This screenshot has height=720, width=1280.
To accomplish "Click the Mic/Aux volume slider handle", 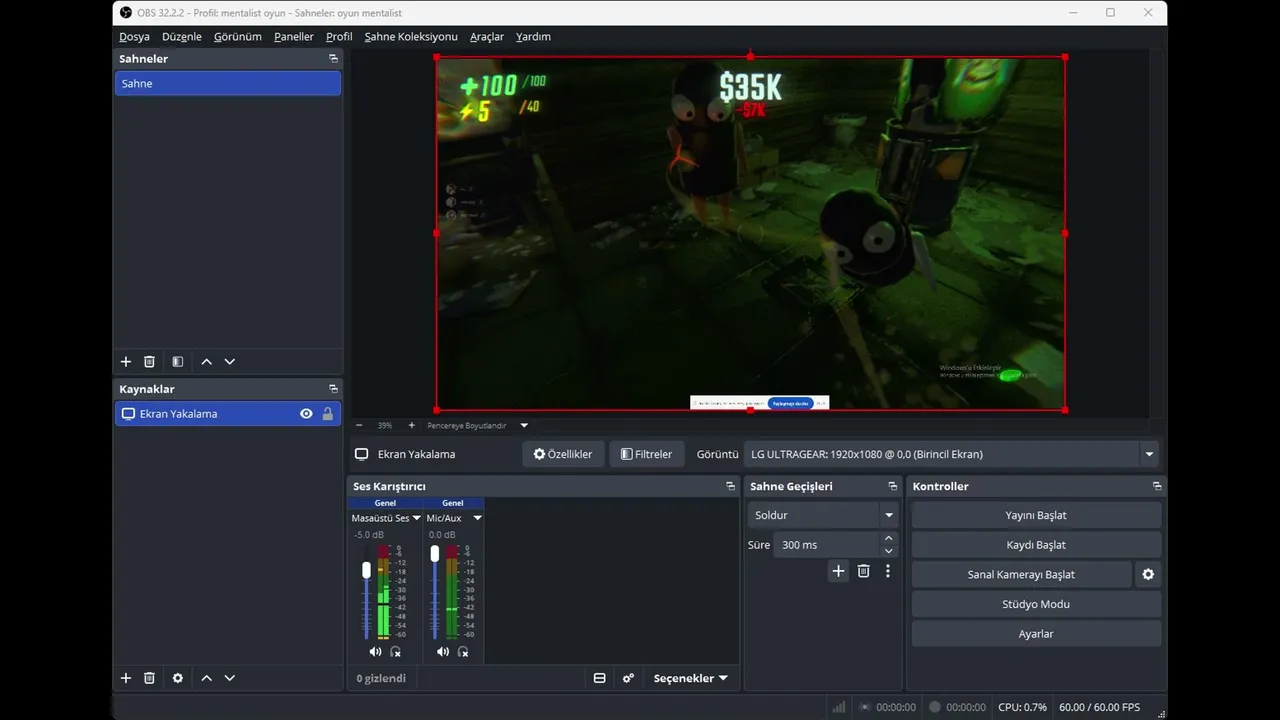I will tap(434, 553).
